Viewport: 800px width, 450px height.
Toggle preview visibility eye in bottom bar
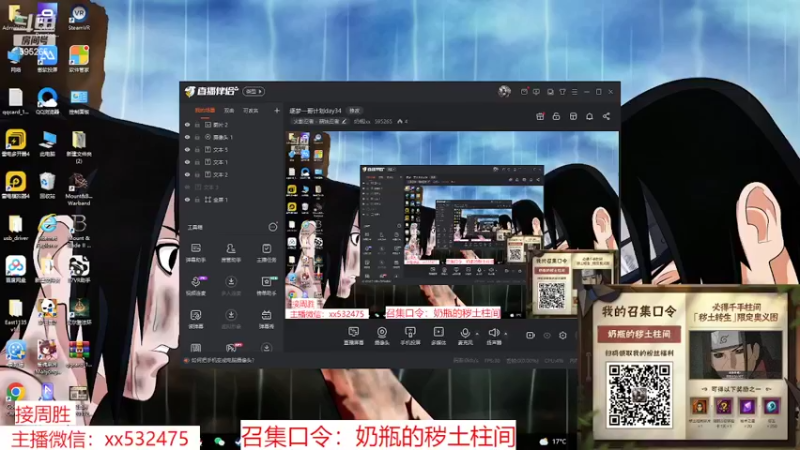546,335
